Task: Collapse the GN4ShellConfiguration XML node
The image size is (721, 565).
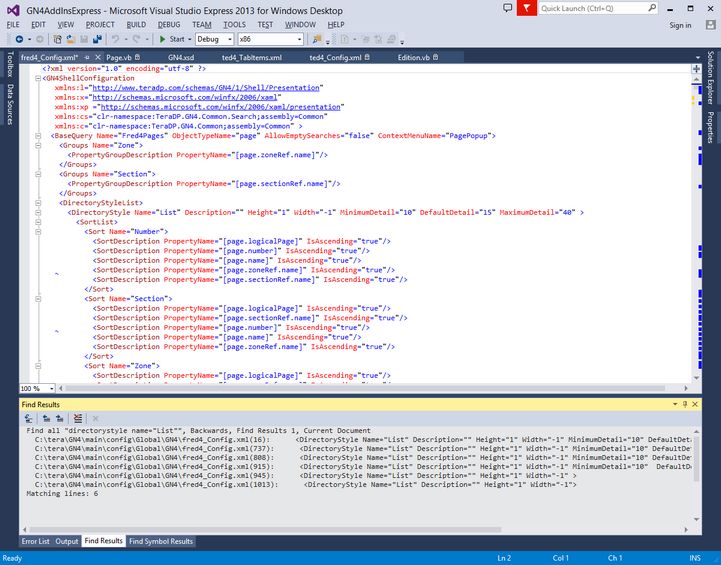Action: click(x=38, y=79)
